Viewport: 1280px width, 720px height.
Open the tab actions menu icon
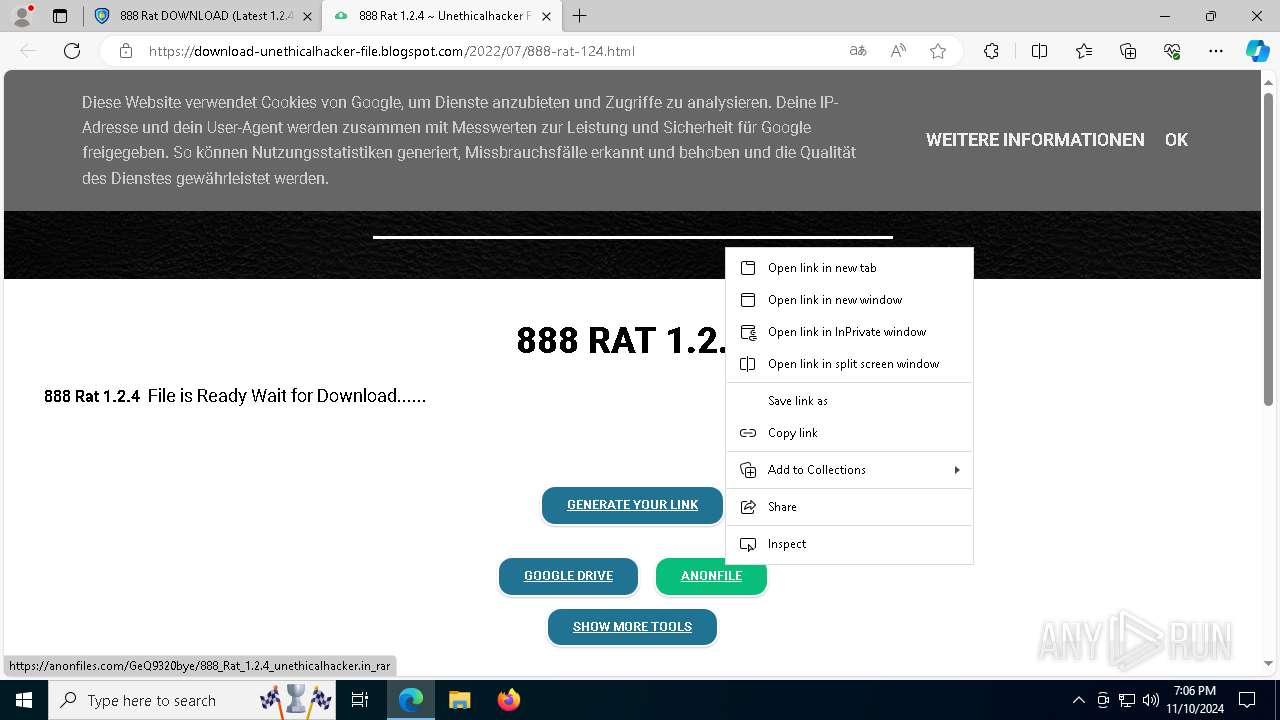pos(60,16)
